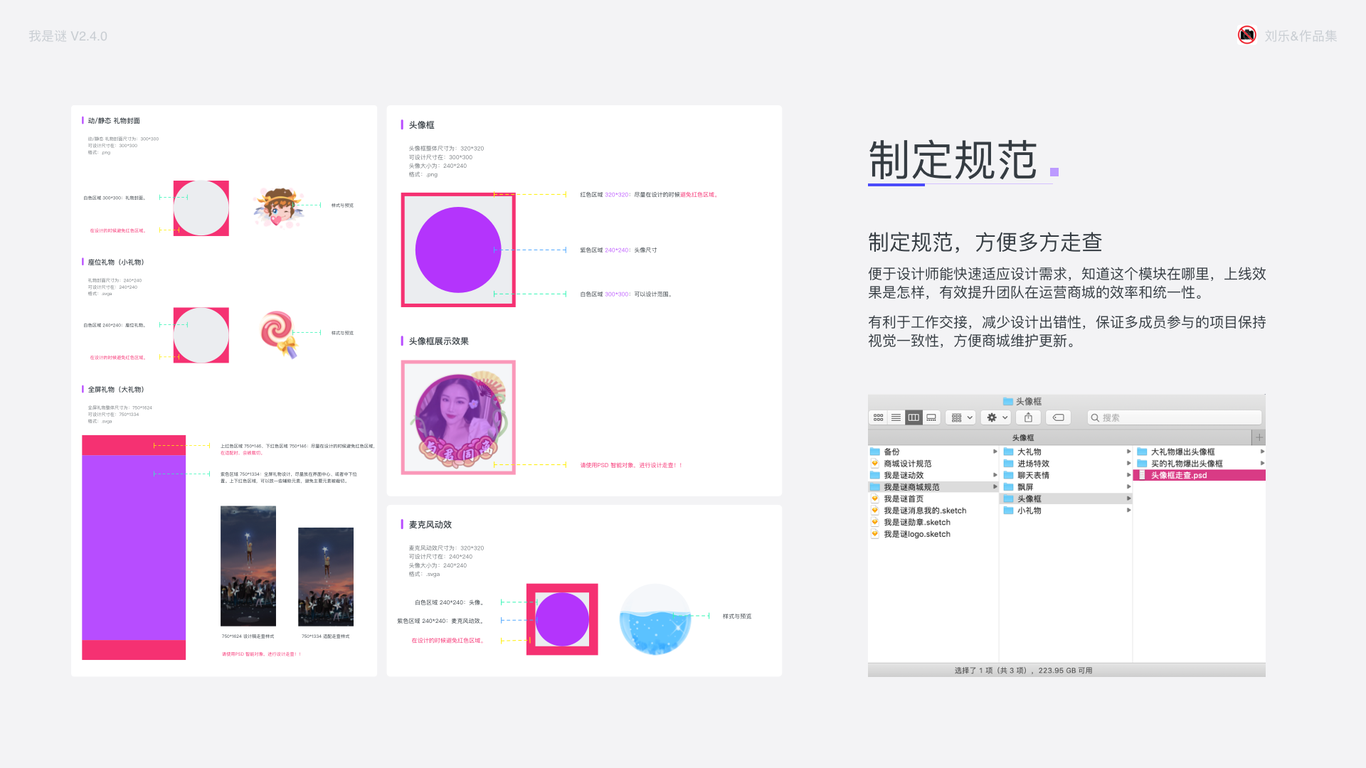Select Finder column view button
The height and width of the screenshot is (768, 1366).
[x=914, y=417]
